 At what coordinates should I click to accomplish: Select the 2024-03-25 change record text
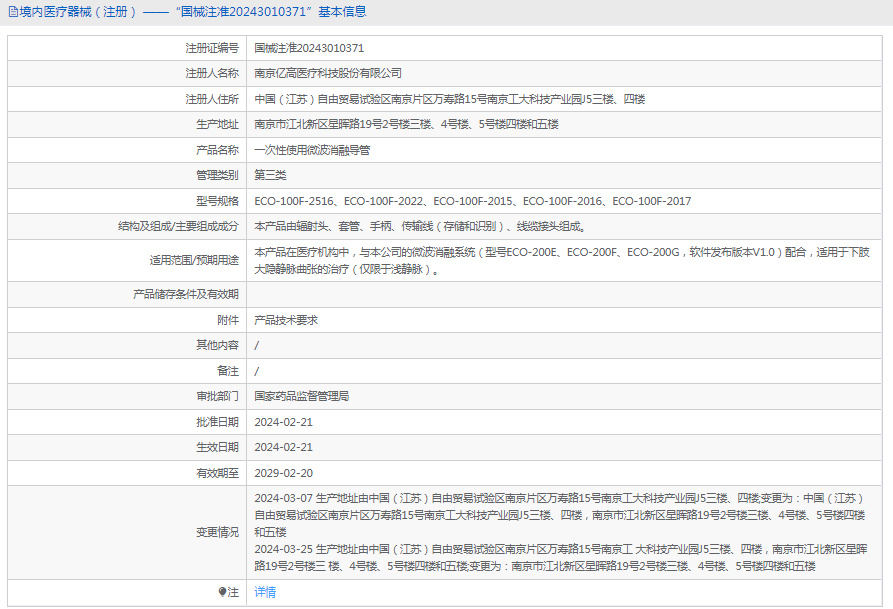click(561, 558)
